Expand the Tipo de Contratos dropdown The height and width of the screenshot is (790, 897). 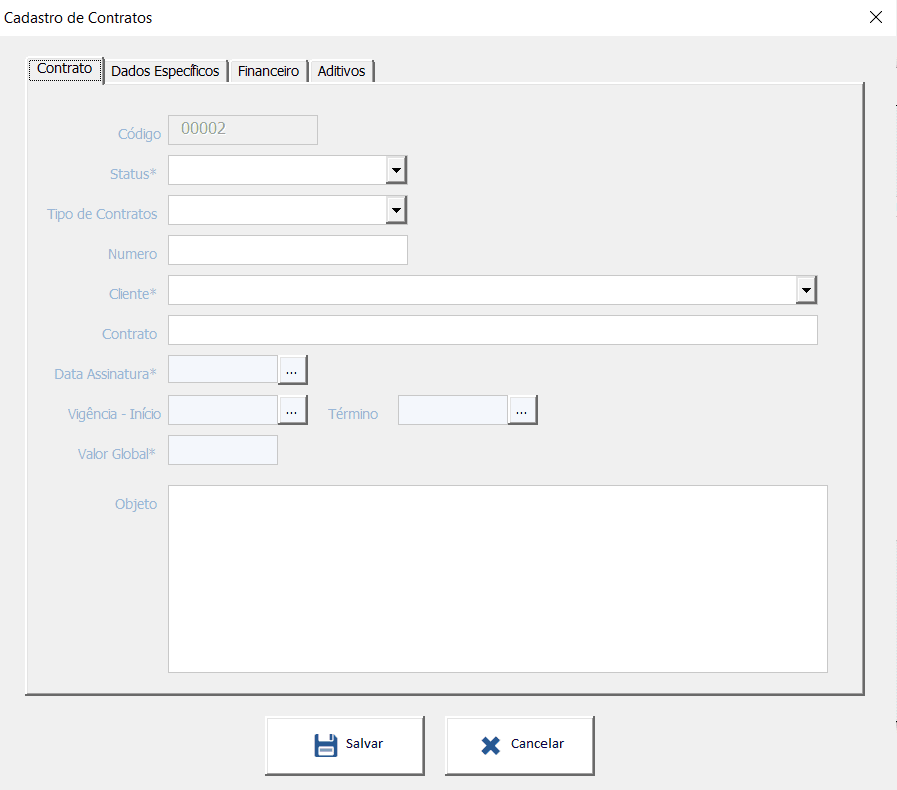pos(396,210)
